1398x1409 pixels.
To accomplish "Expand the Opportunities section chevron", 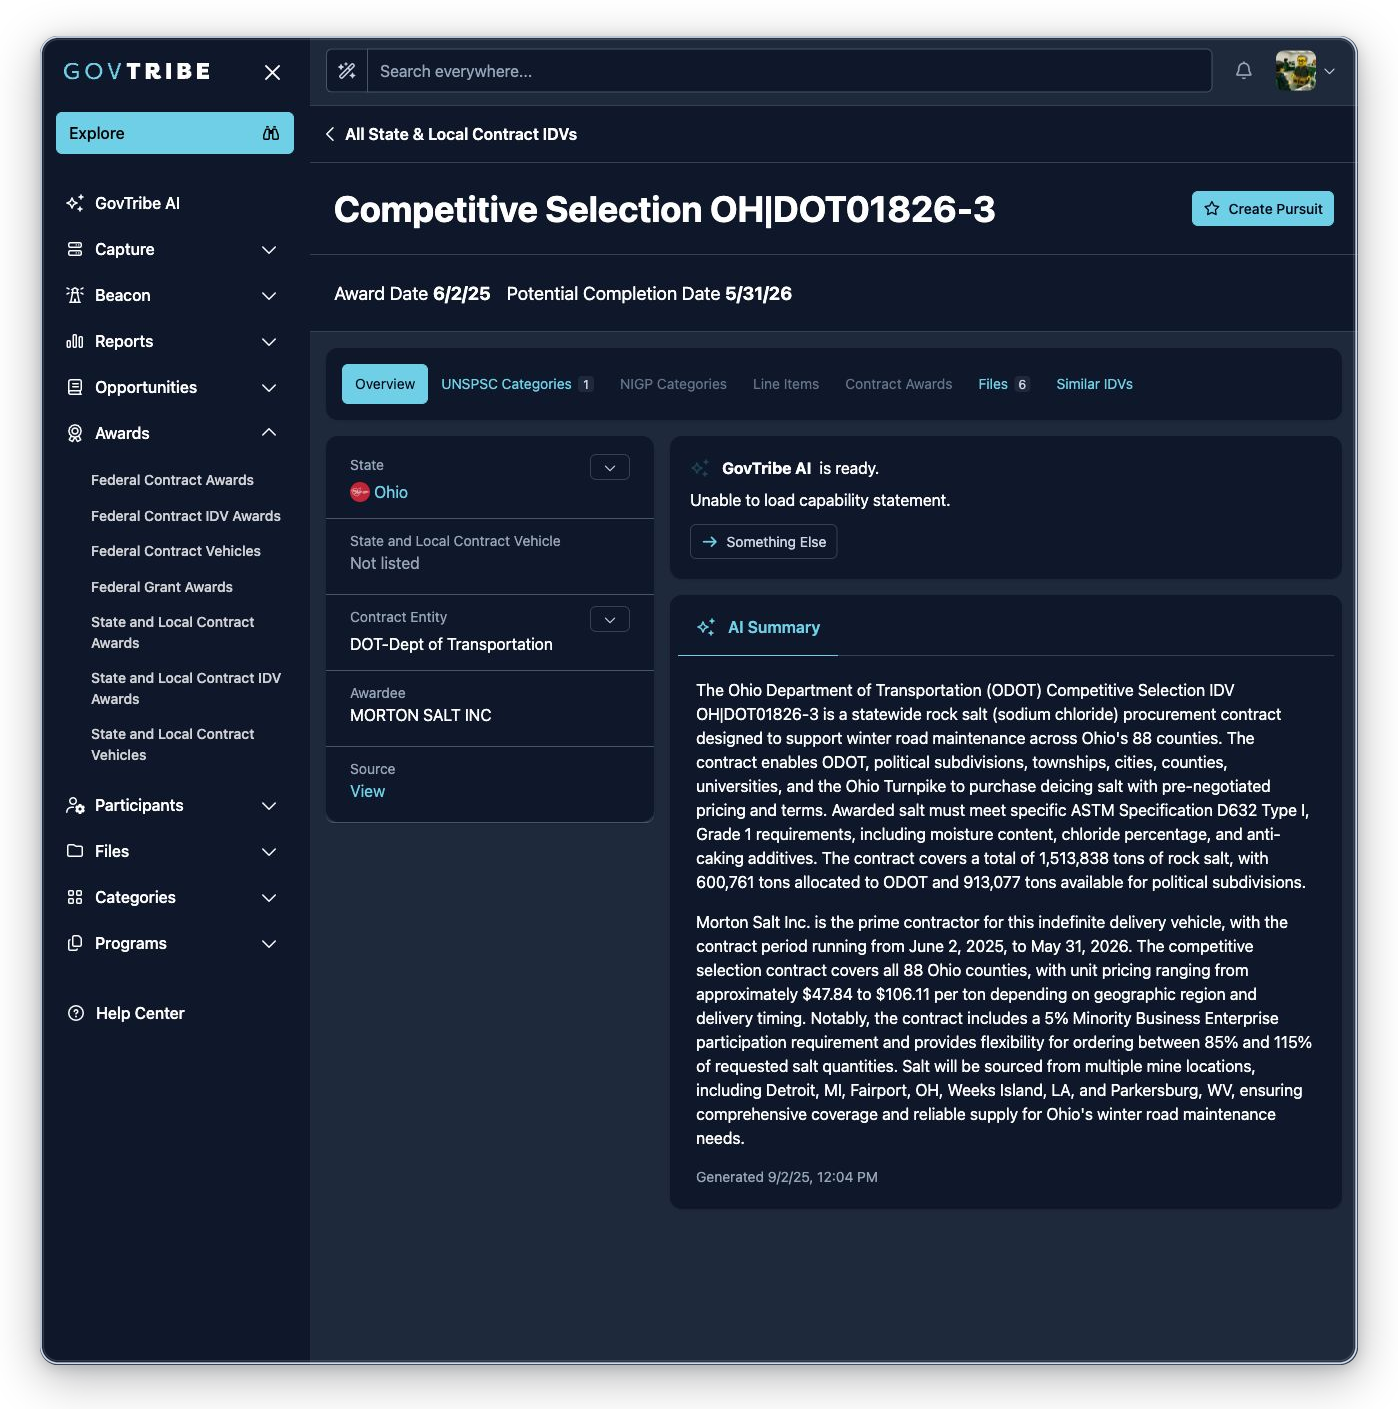I will click(x=269, y=387).
